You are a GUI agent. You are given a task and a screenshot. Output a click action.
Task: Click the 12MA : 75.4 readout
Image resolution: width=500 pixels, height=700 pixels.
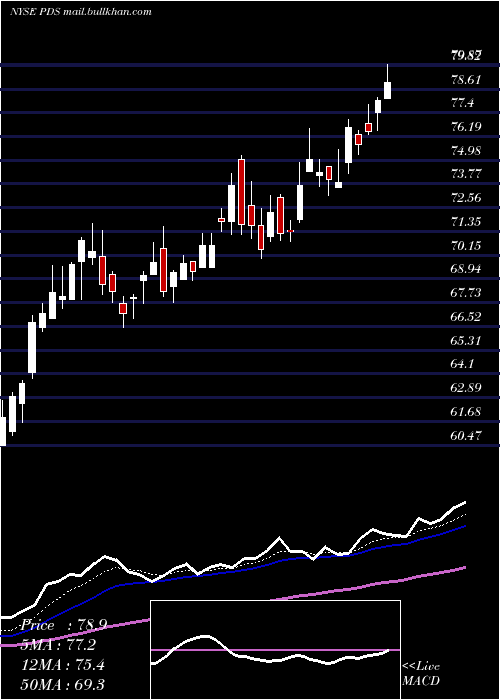click(x=62, y=665)
